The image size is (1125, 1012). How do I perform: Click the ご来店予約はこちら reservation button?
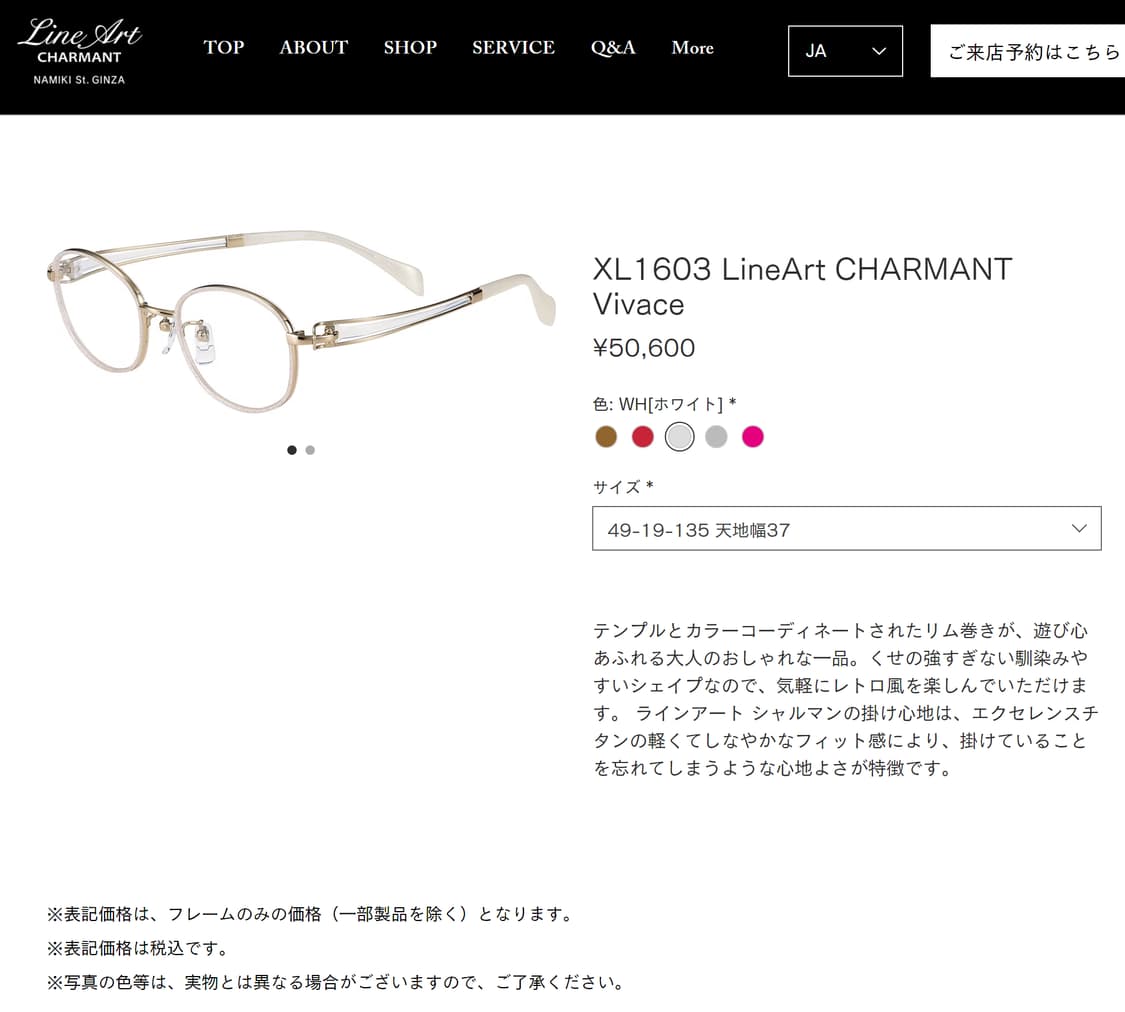pos(1027,52)
